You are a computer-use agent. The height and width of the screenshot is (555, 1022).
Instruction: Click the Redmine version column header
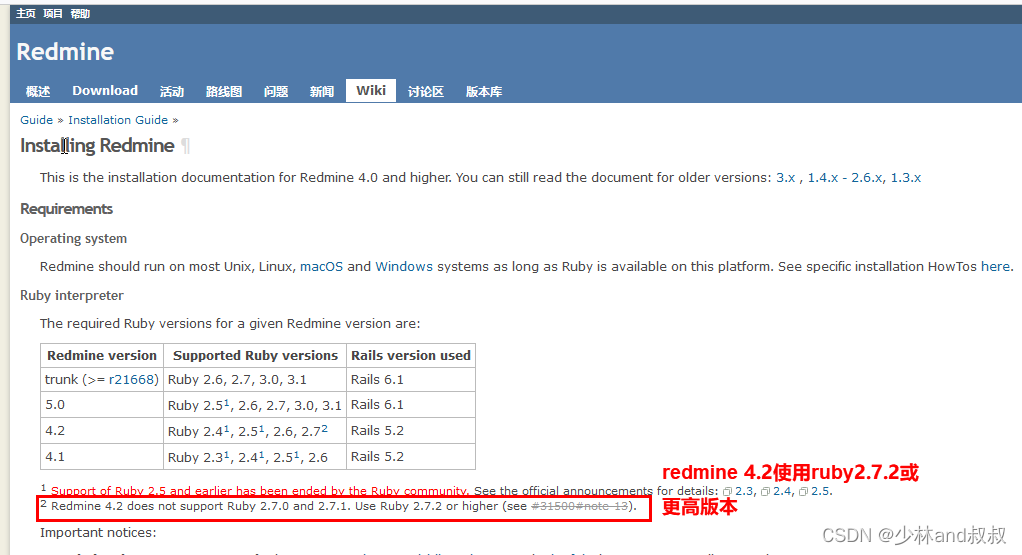pyautogui.click(x=102, y=356)
